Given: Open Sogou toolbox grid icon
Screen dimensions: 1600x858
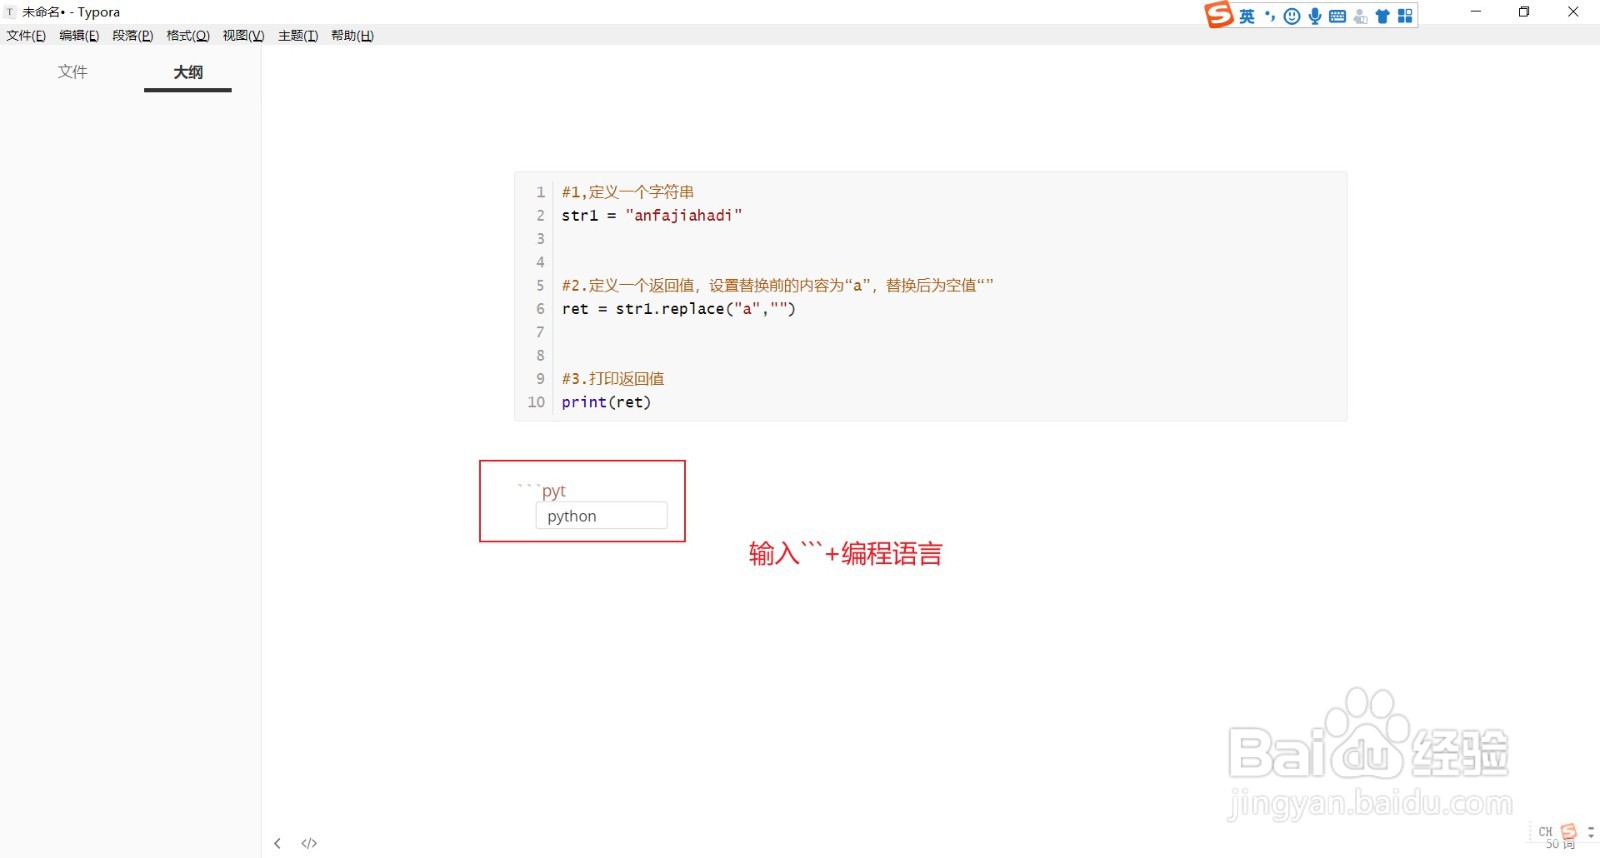Looking at the screenshot, I should click(x=1405, y=16).
